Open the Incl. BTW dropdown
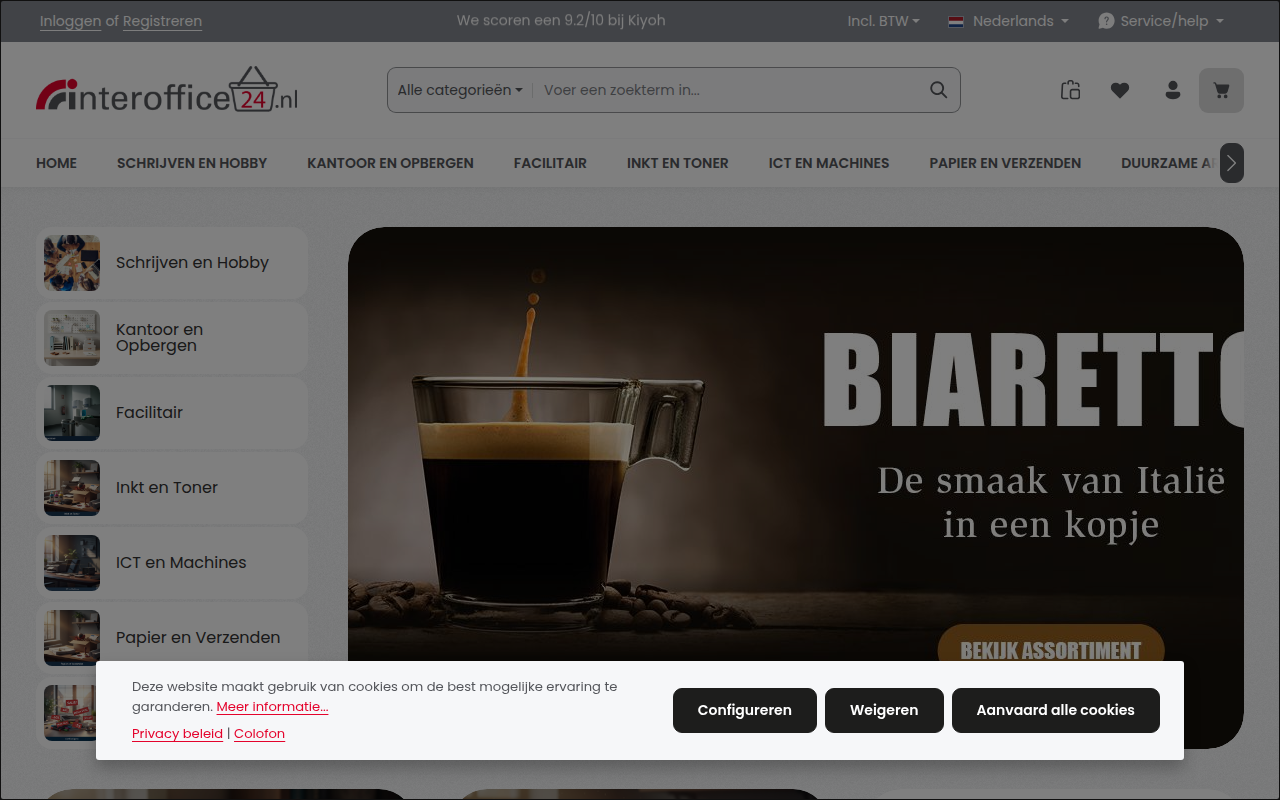This screenshot has width=1280, height=800. 883,21
